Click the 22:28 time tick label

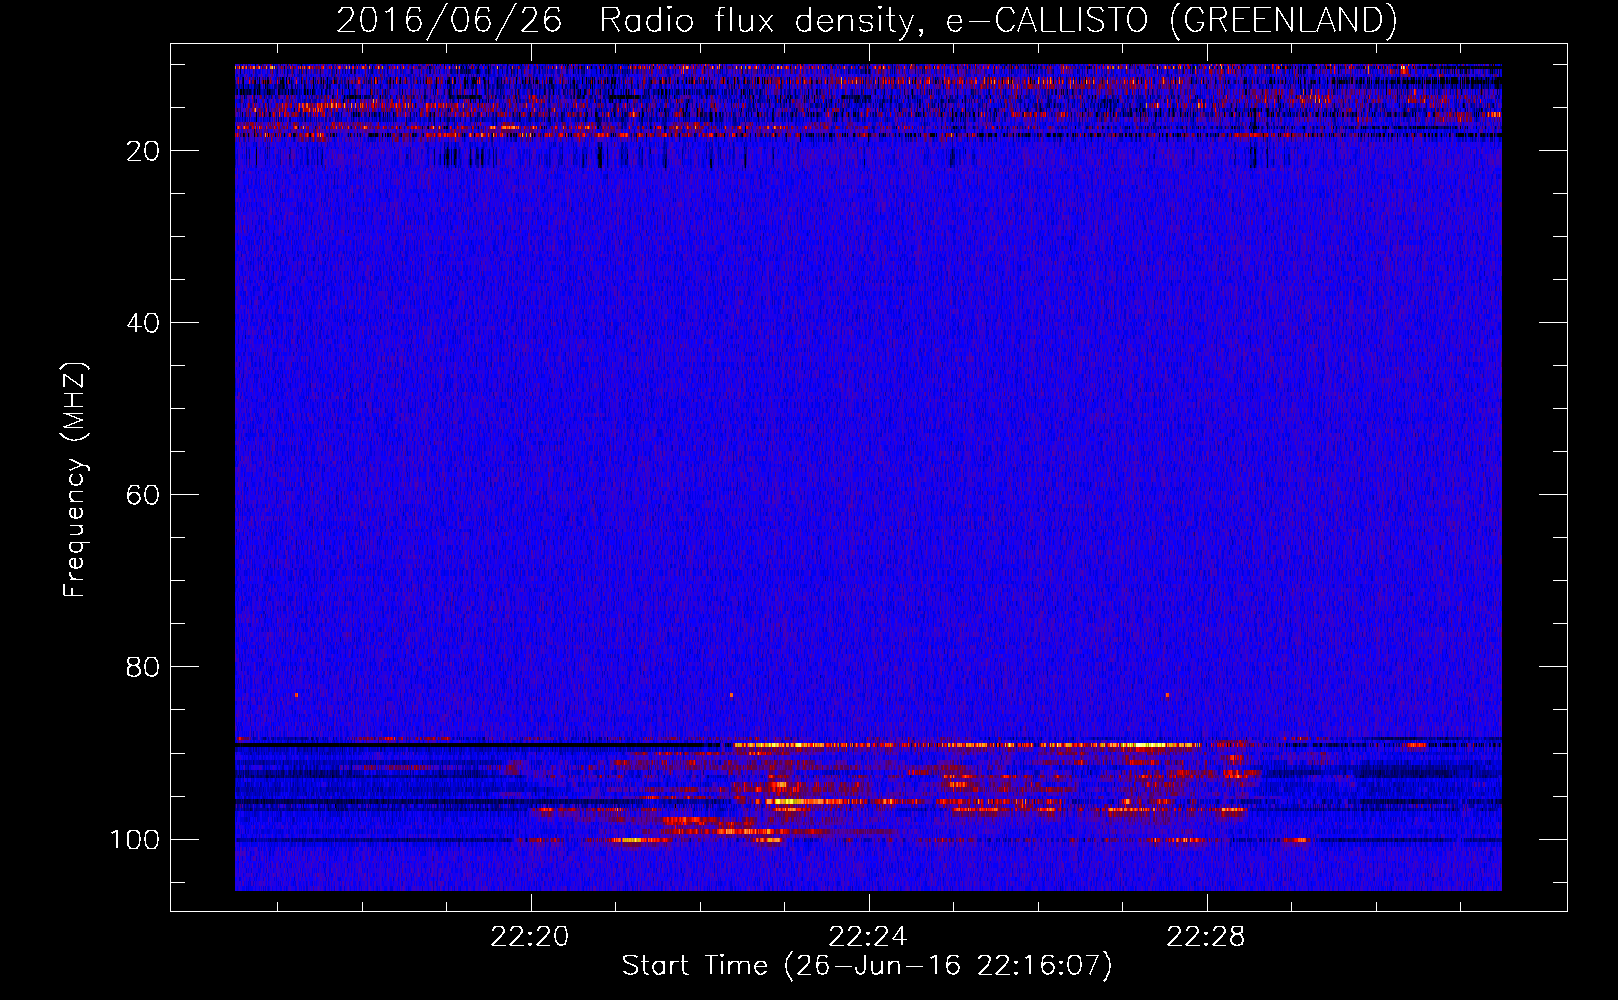[1206, 937]
